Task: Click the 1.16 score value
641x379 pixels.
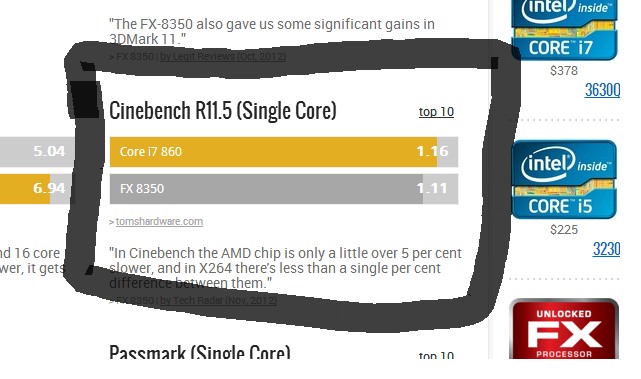Action: tap(432, 152)
